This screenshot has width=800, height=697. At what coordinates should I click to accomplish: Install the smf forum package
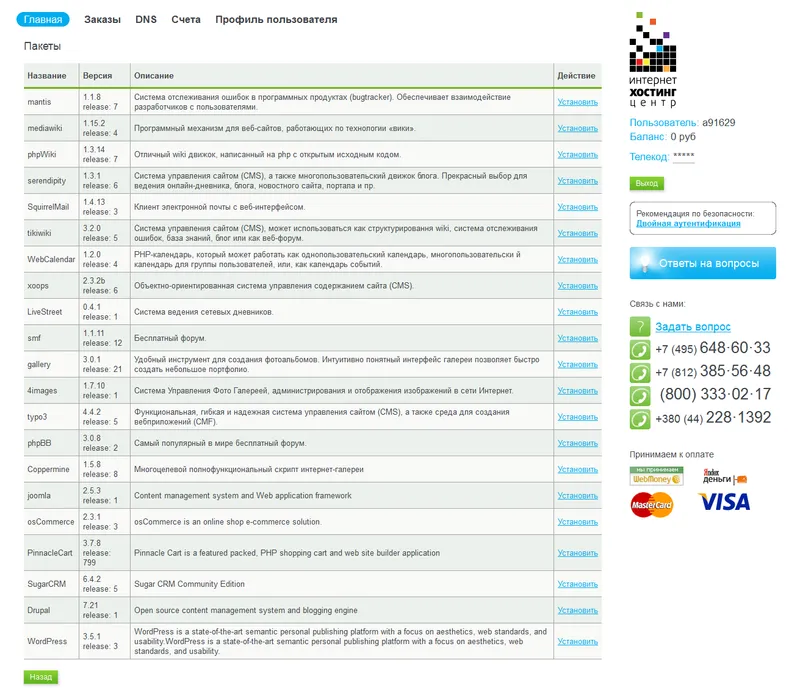point(578,338)
